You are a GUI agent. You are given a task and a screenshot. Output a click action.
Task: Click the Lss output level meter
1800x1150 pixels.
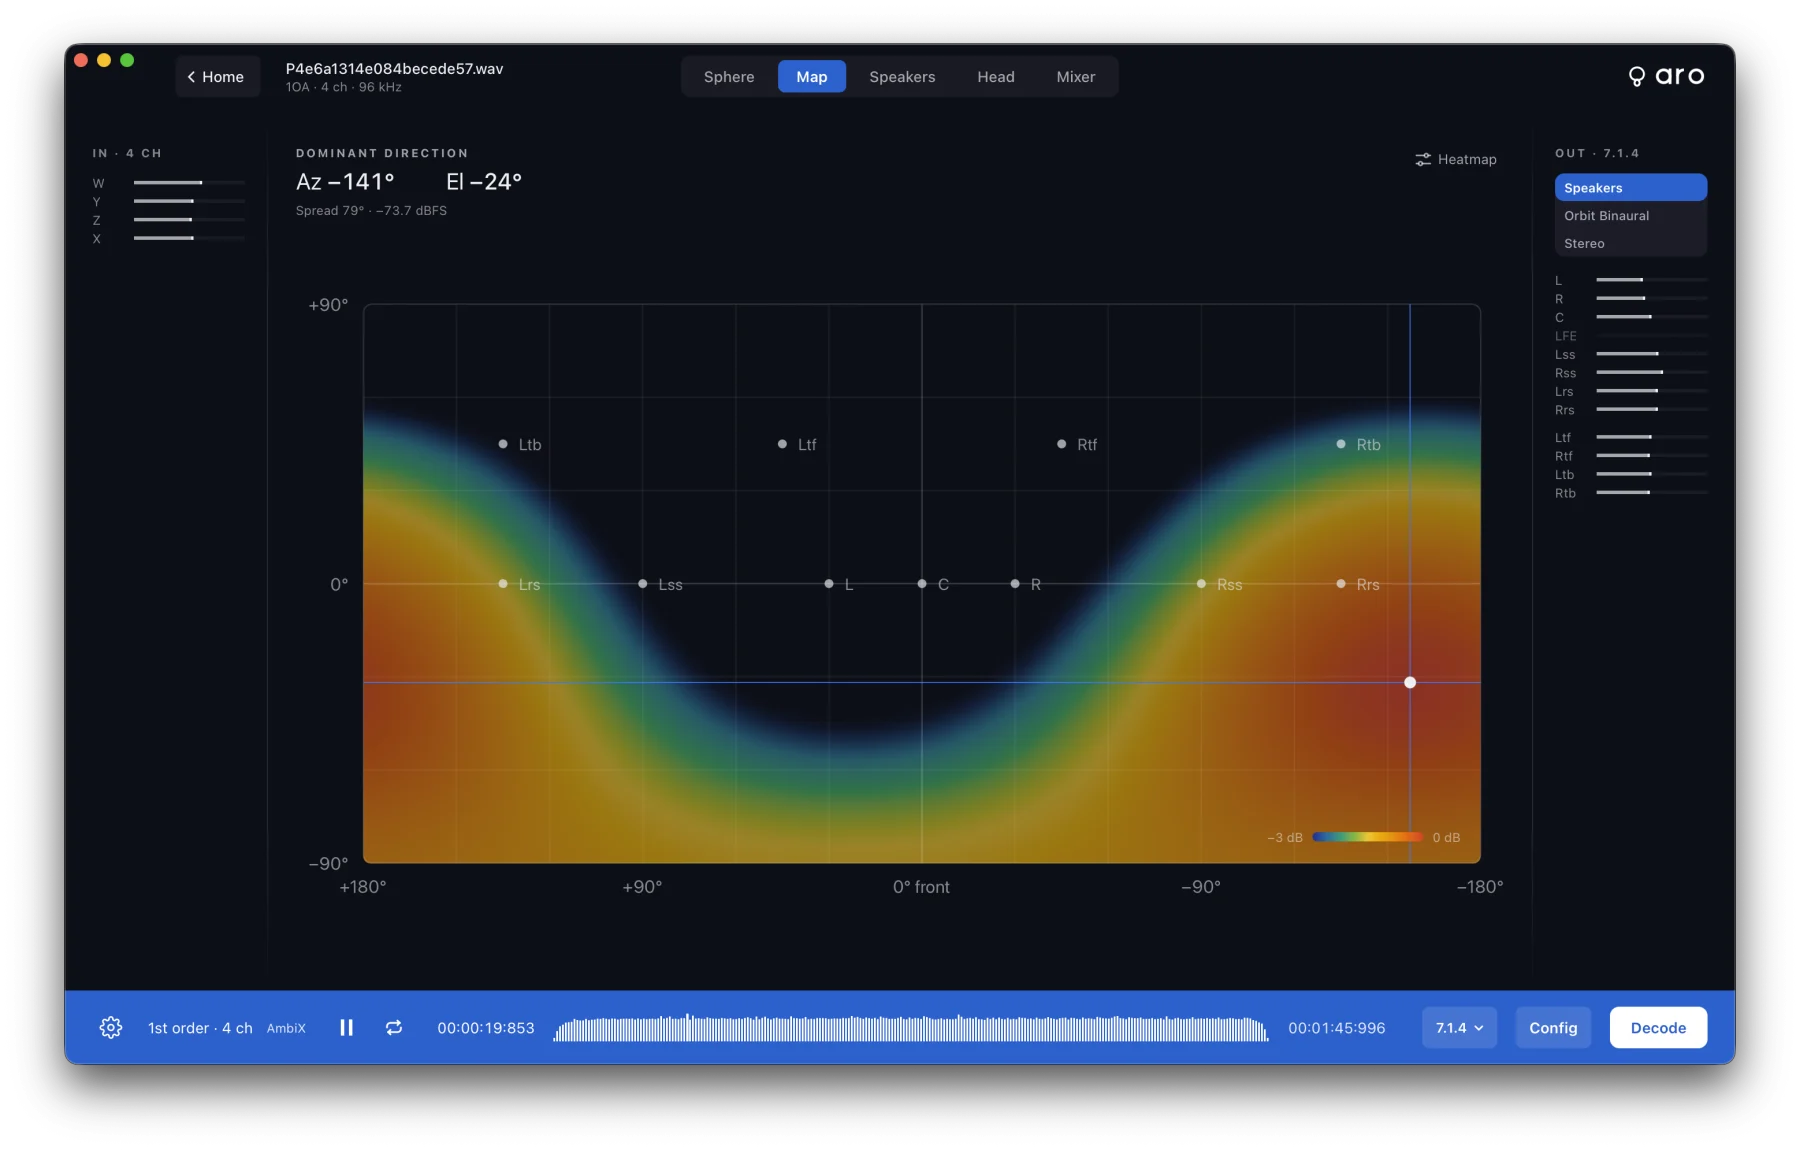click(x=1651, y=354)
